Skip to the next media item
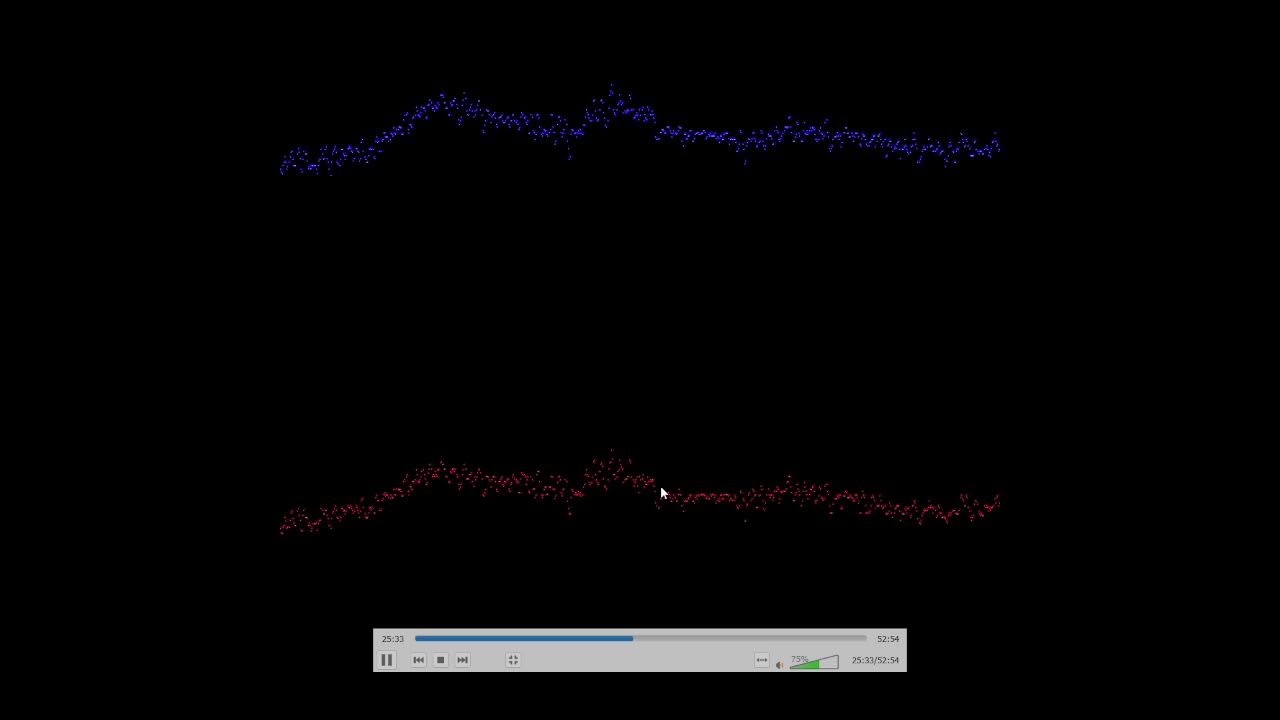The height and width of the screenshot is (720, 1280). pos(463,660)
